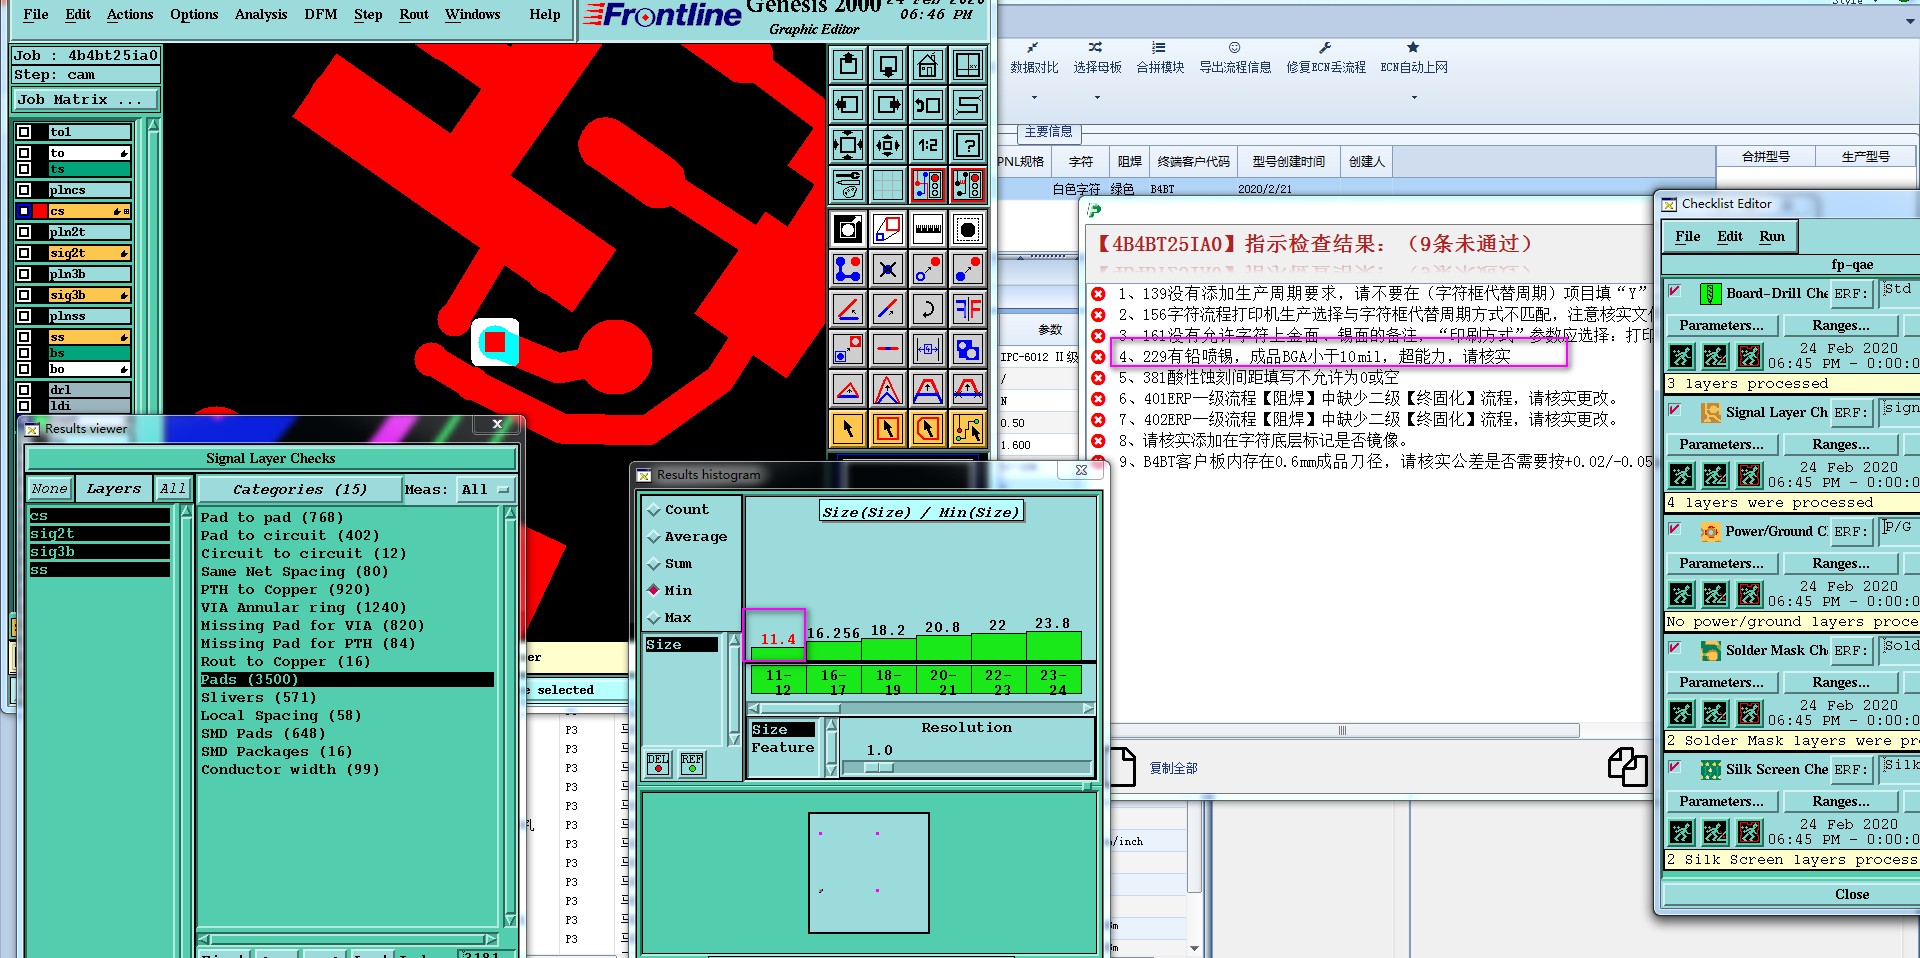Click the histogram horizontal scrollbar
1920x958 pixels.
pyautogui.click(x=921, y=708)
